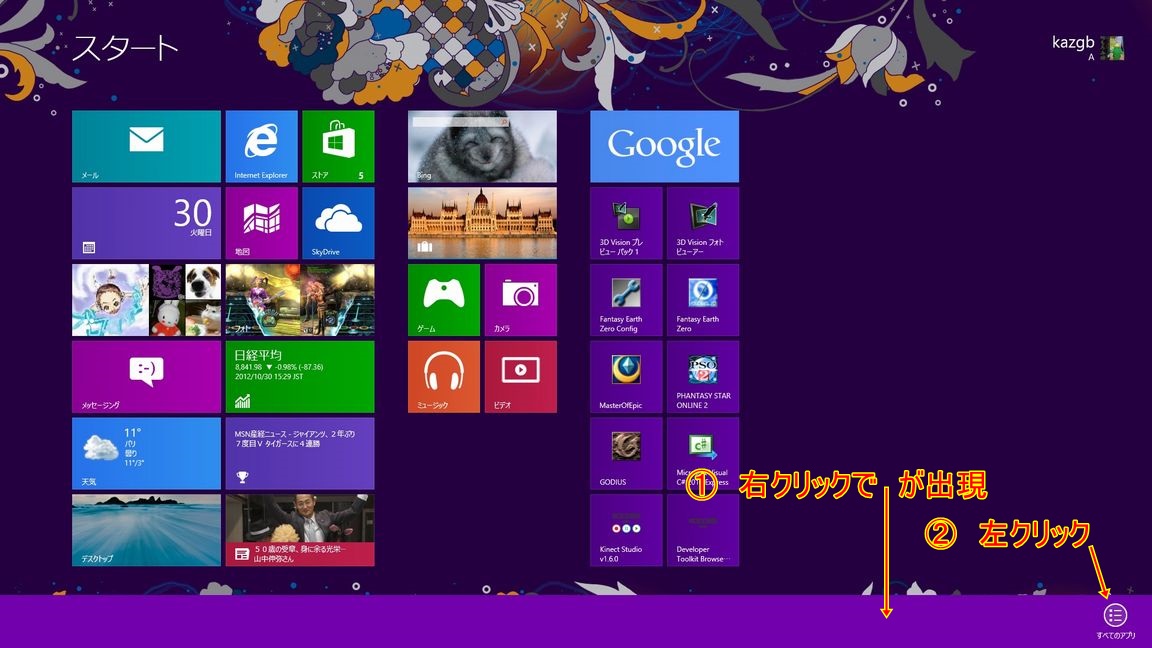Image resolution: width=1152 pixels, height=648 pixels.
Task: Launch the MasterOfEpic tile
Action: (x=626, y=376)
